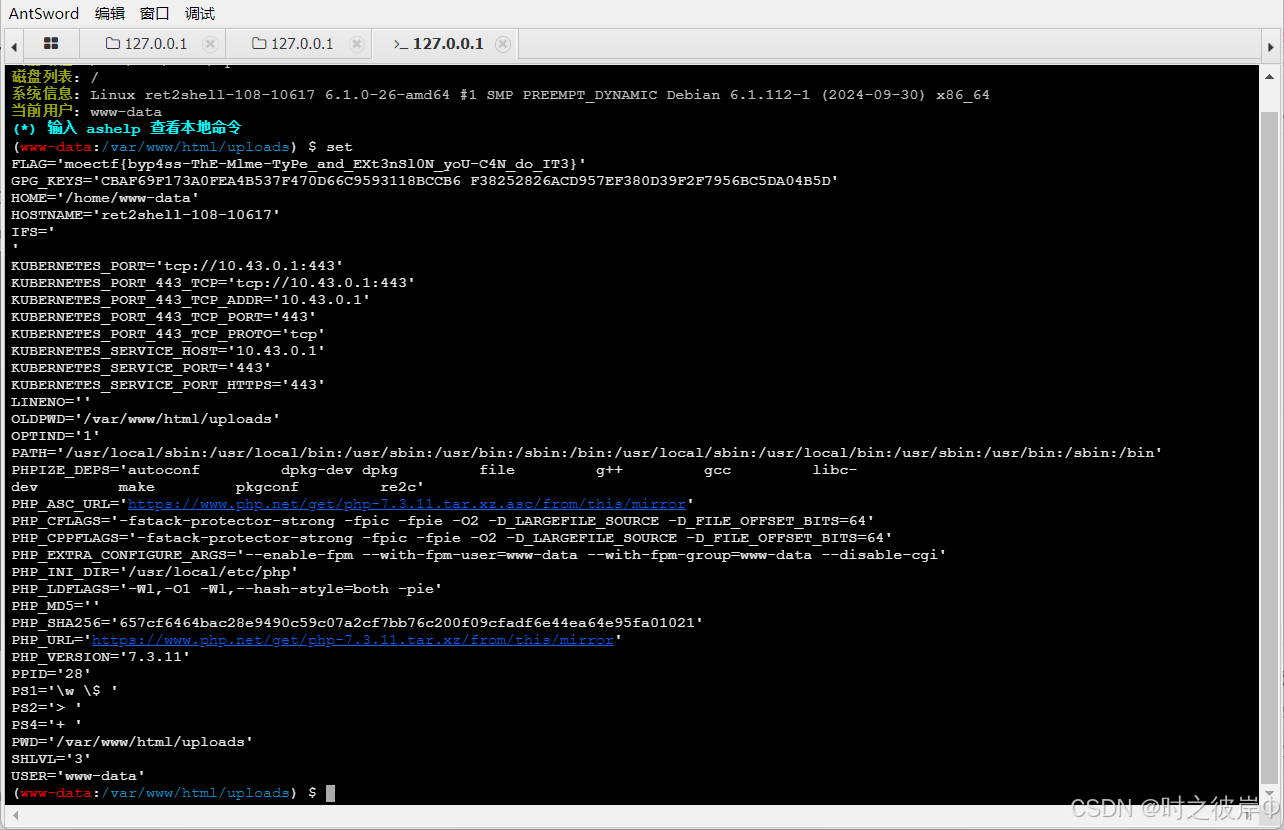Click the SHLVL='3' line
This screenshot has width=1284, height=830.
tap(51, 759)
